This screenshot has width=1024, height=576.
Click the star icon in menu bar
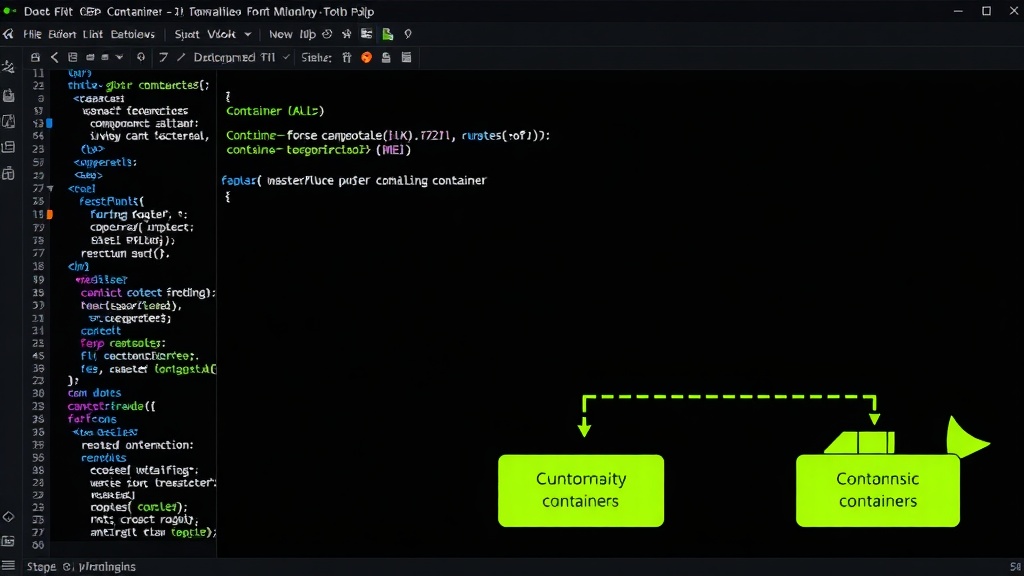pyautogui.click(x=347, y=34)
